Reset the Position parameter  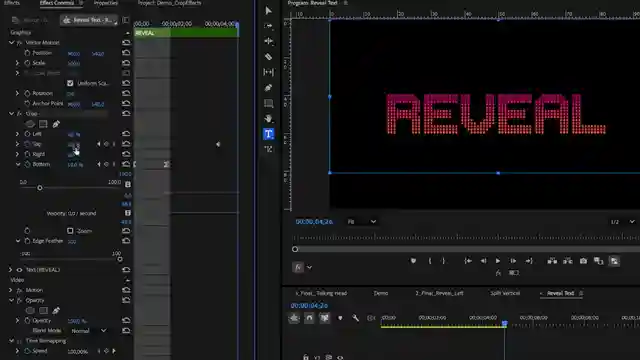(126, 53)
